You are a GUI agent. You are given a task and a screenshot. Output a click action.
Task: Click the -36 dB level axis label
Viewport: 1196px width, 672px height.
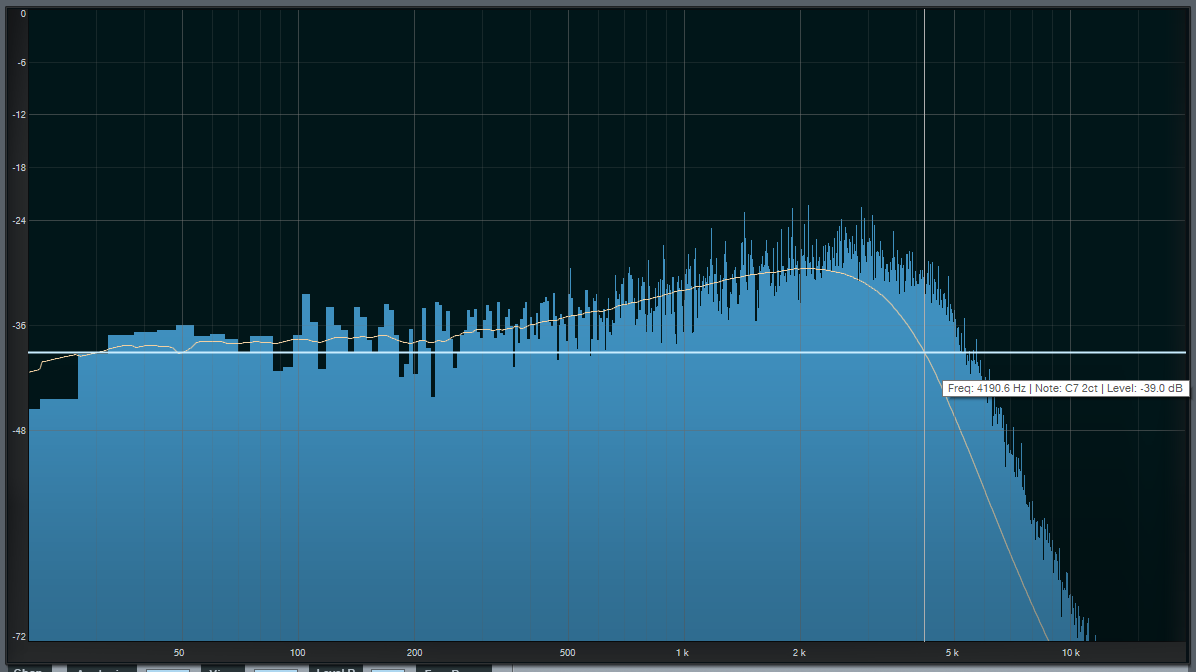pos(20,326)
